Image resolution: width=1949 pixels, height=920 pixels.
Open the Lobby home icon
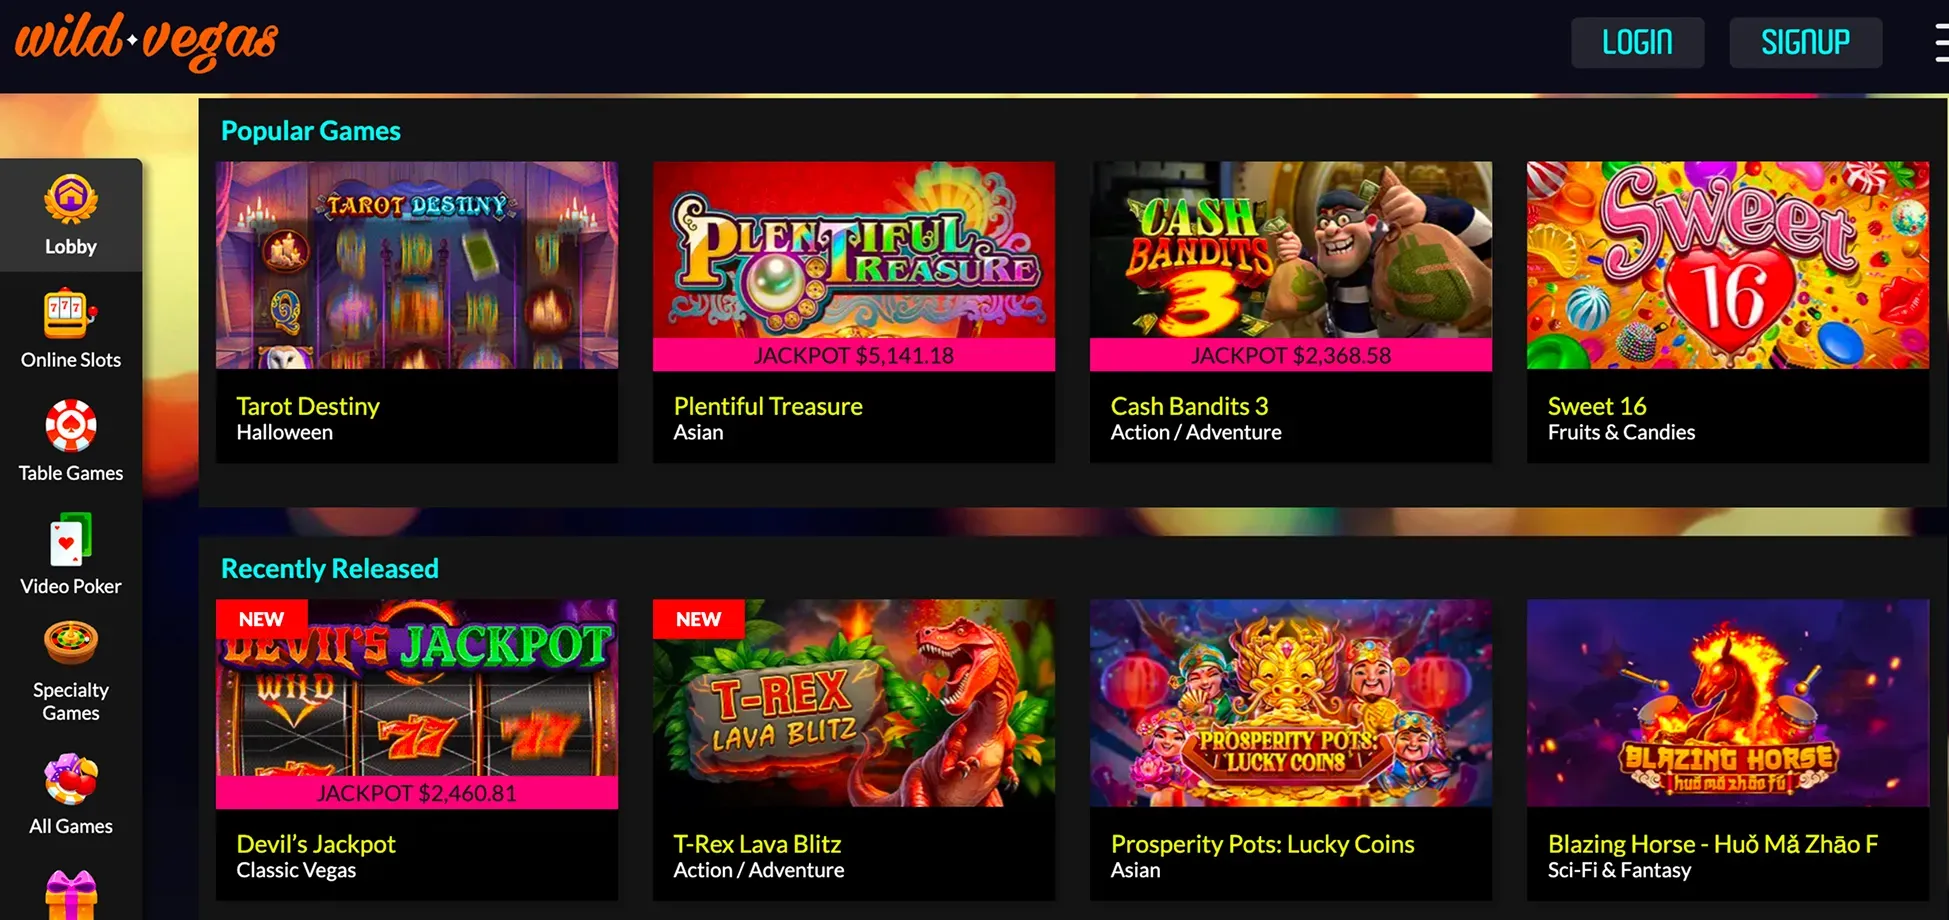[70, 199]
